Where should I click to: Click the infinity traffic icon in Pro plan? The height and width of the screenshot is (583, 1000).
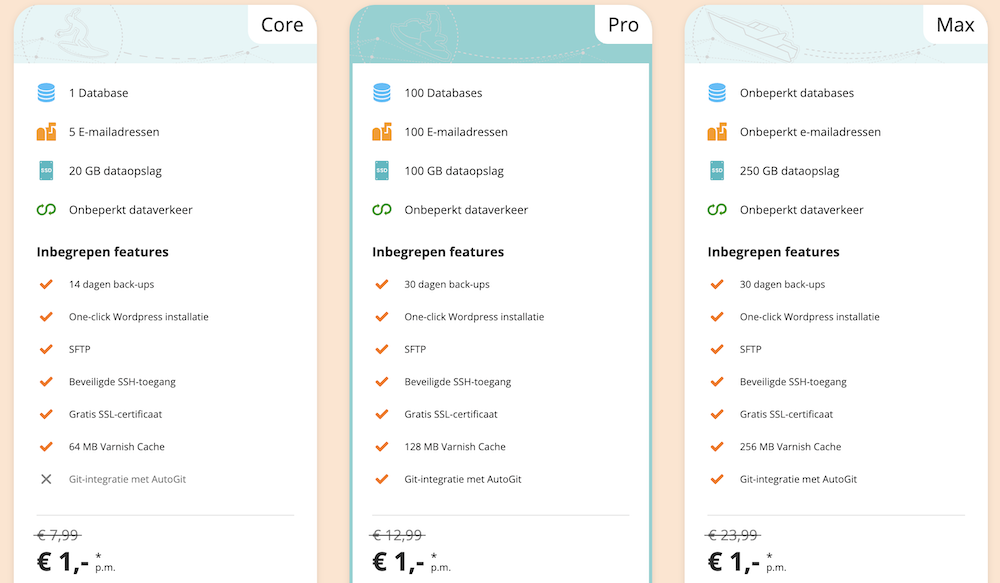point(381,210)
